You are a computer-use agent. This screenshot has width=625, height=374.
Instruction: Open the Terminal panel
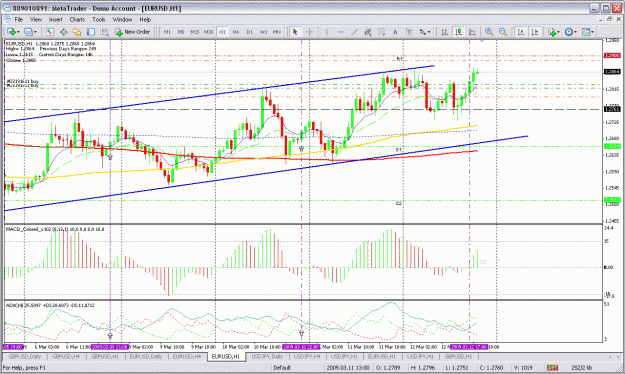[91, 31]
